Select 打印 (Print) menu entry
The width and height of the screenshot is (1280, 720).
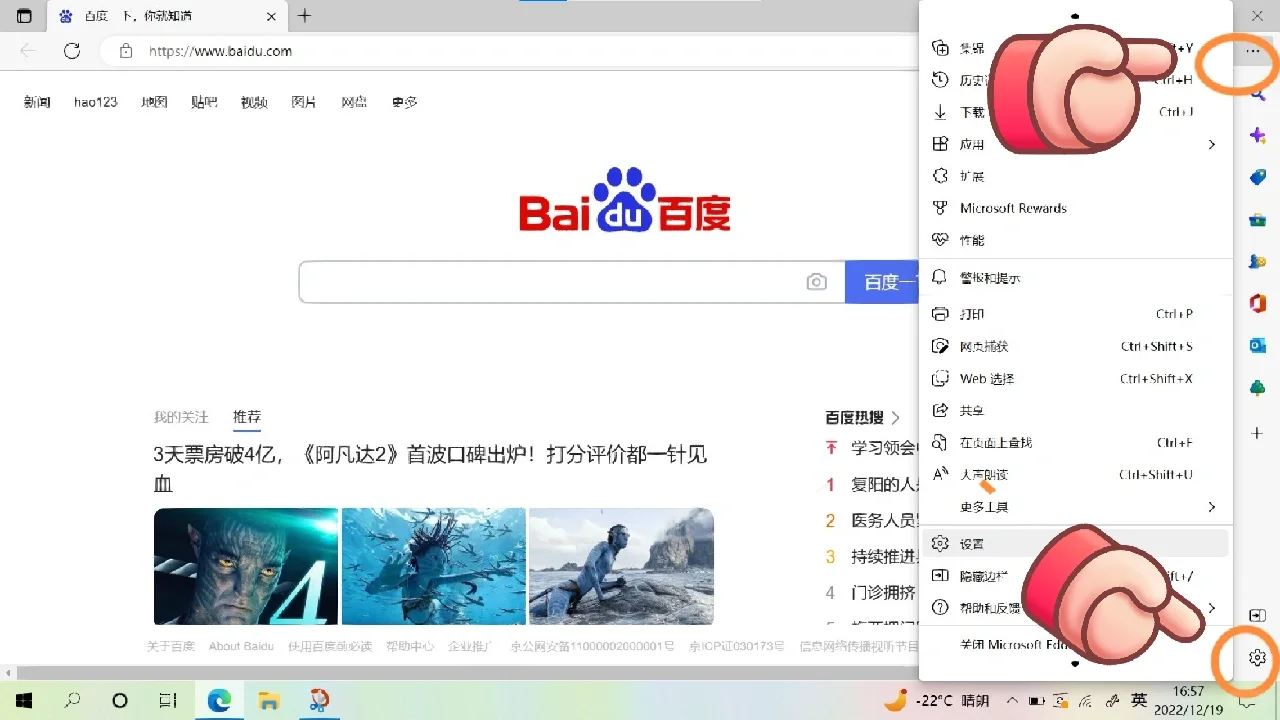point(1075,314)
